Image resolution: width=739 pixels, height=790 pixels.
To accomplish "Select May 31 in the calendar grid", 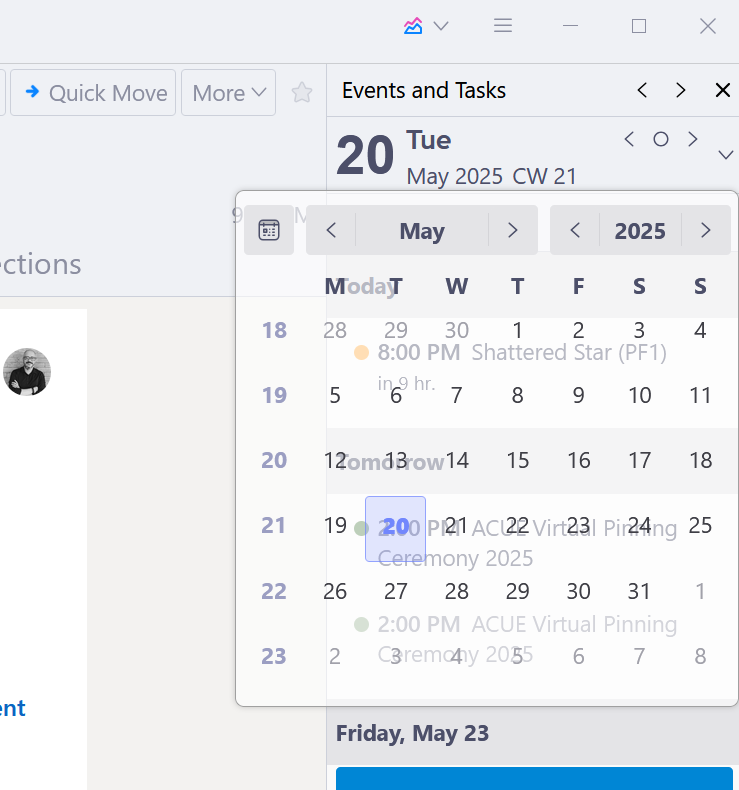I will [x=639, y=591].
